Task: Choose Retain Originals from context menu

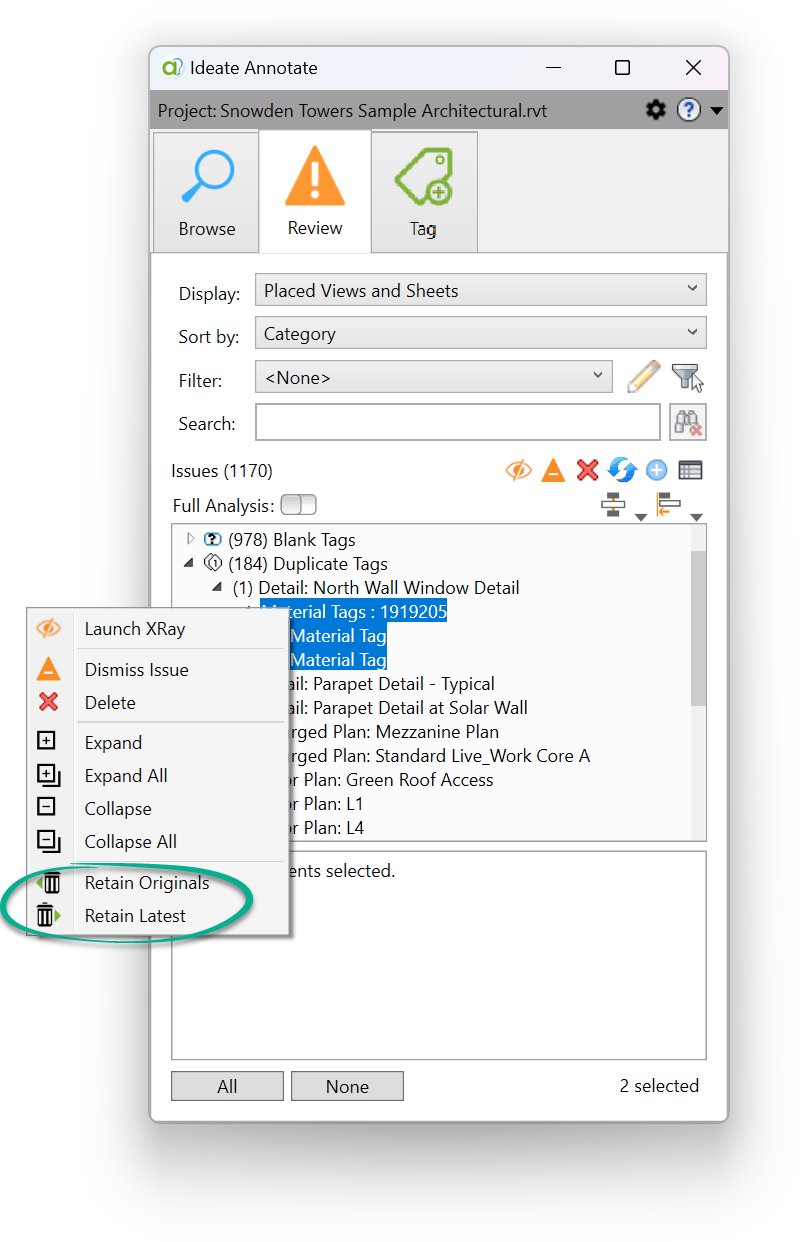Action: tap(159, 883)
